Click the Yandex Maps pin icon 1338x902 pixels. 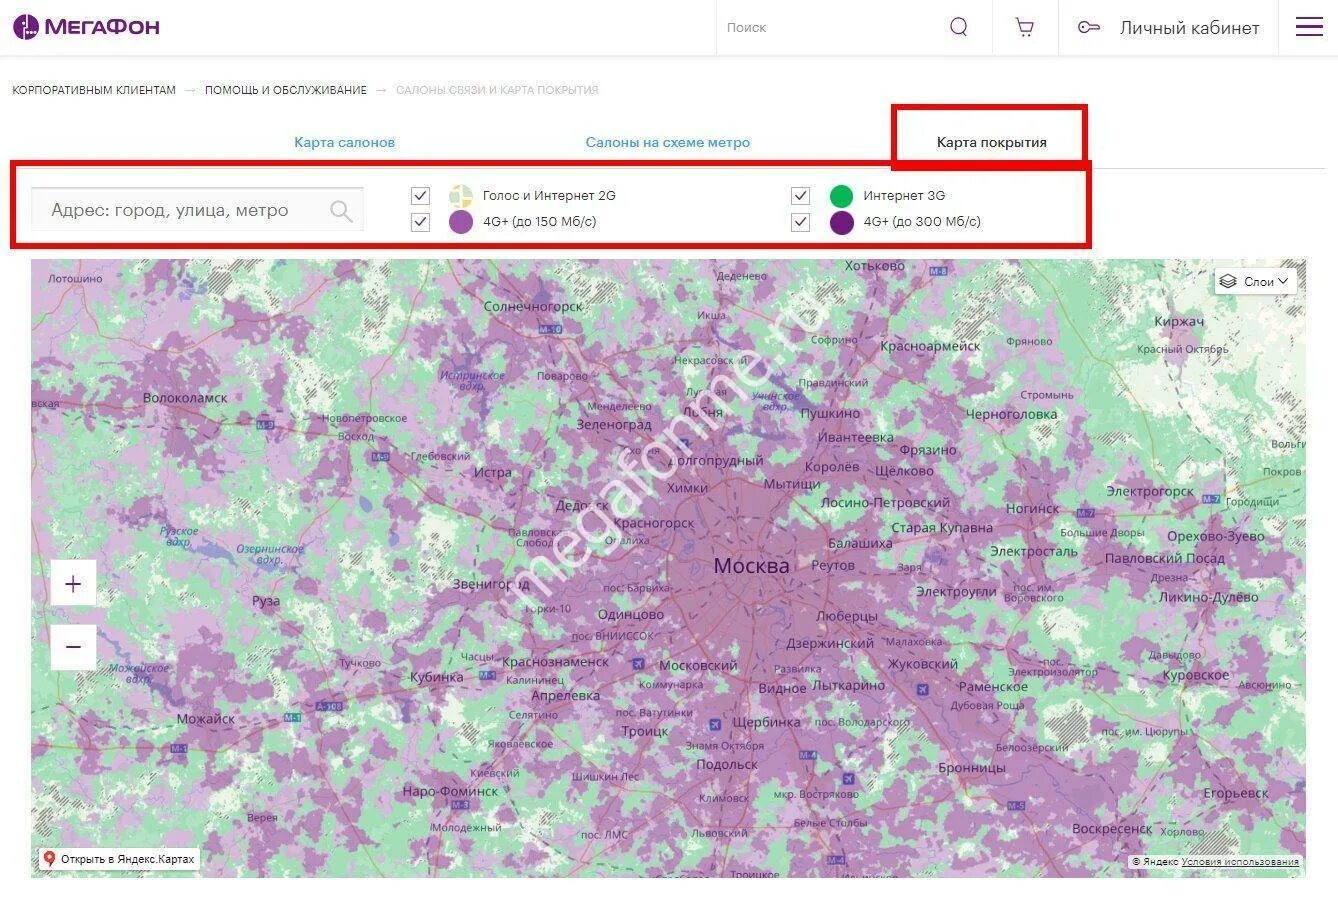click(x=49, y=859)
